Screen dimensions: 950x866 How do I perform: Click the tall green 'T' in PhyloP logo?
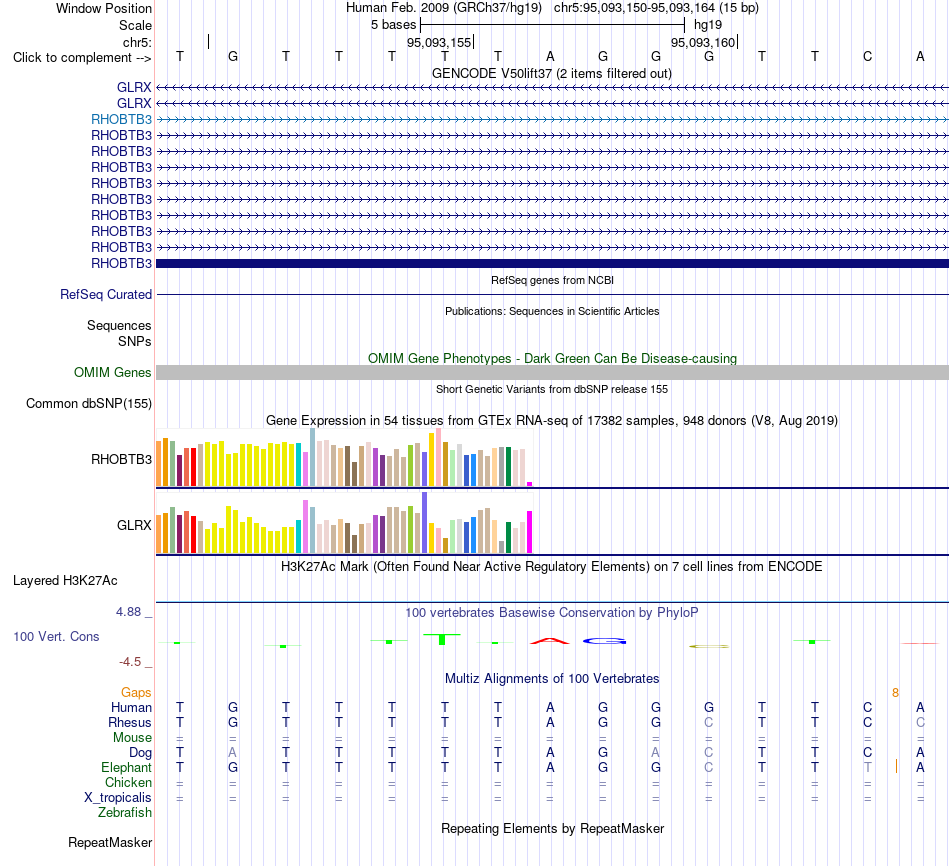click(x=442, y=639)
